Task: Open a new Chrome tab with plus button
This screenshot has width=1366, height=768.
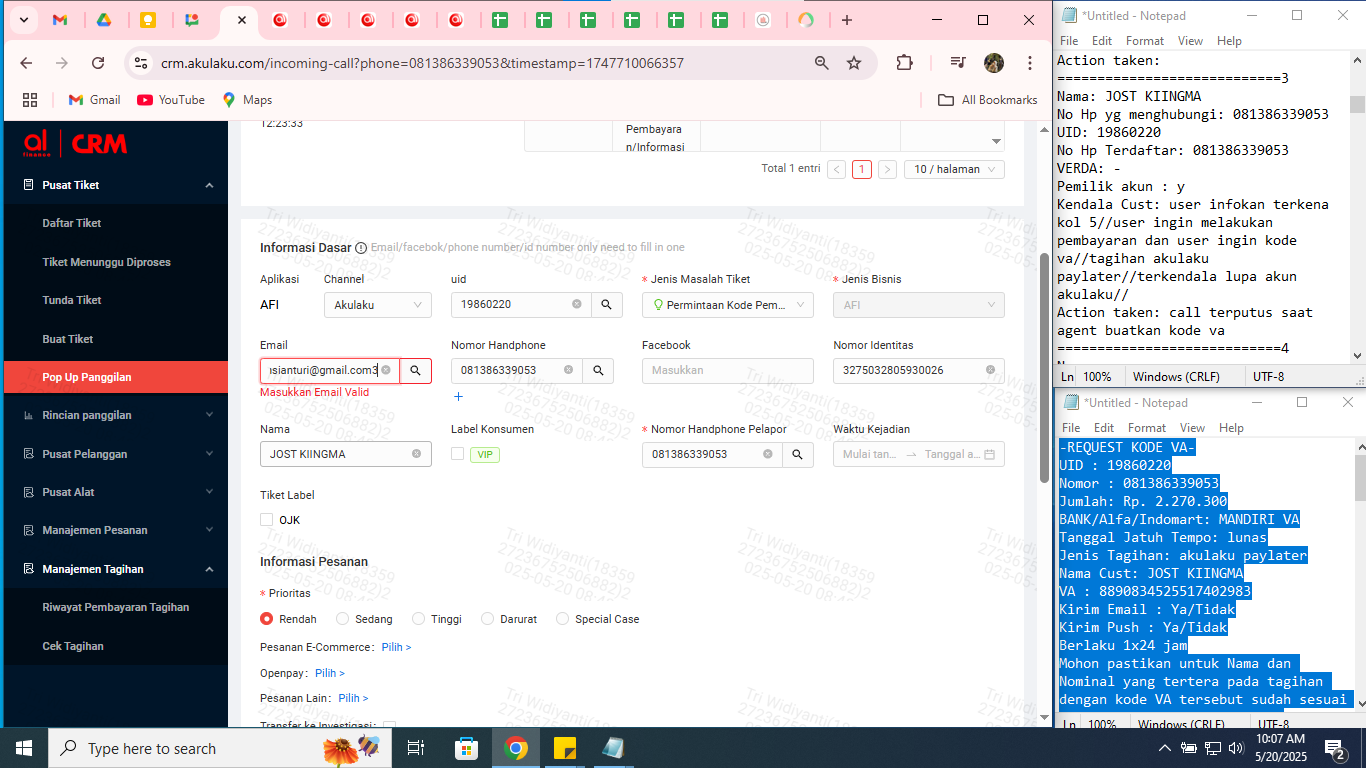Action: 847,20
